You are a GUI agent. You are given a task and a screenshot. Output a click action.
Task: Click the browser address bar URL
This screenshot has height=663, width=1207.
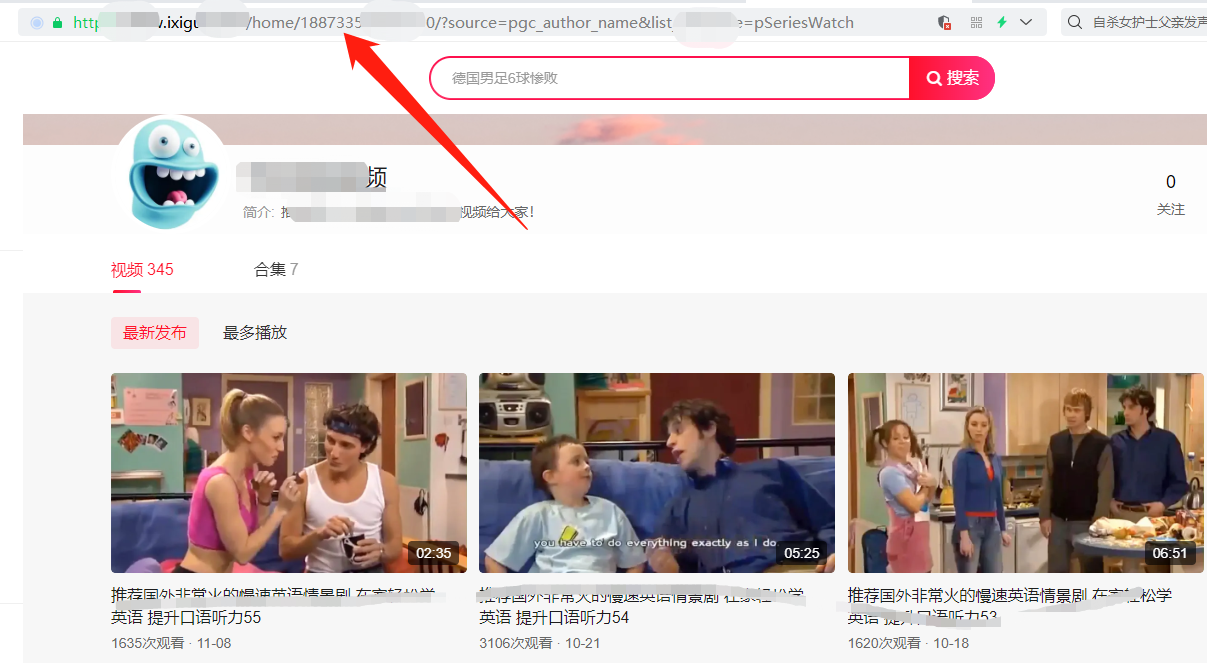pyautogui.click(x=400, y=22)
